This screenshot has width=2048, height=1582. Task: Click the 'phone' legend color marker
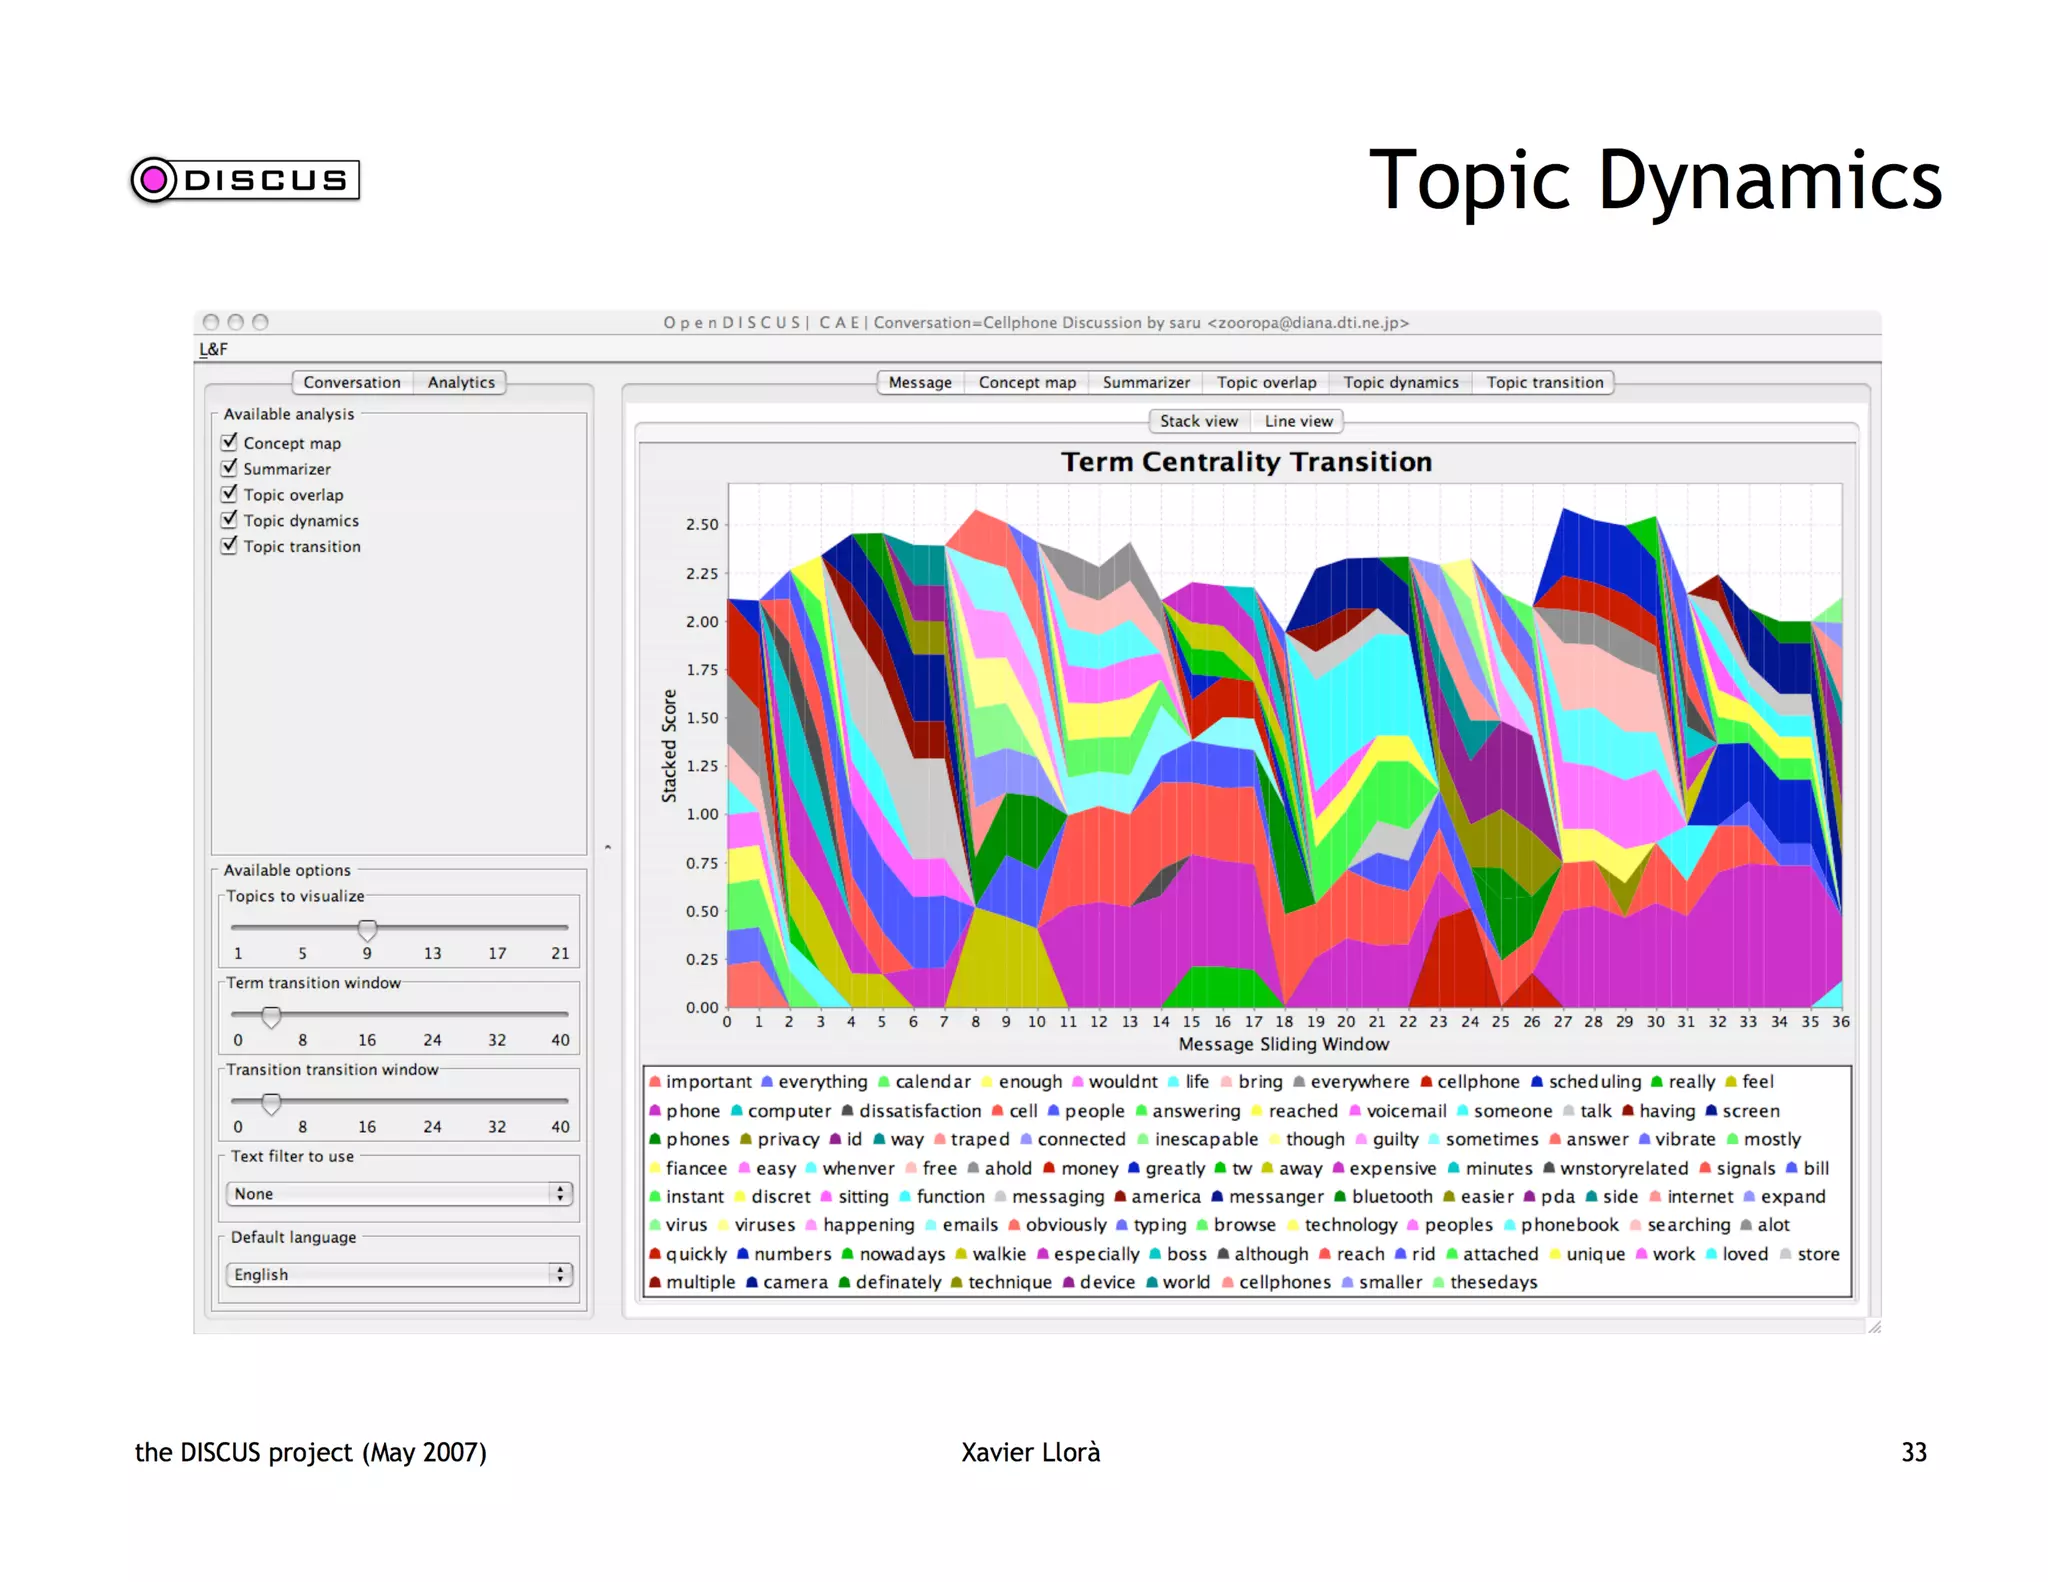(655, 1111)
